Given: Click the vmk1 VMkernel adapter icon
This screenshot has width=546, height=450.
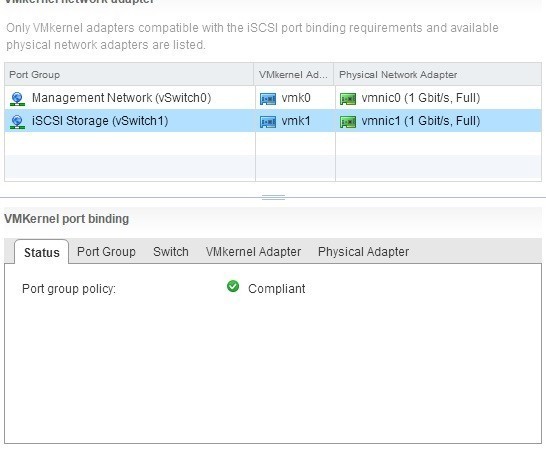Looking at the screenshot, I should (x=268, y=122).
